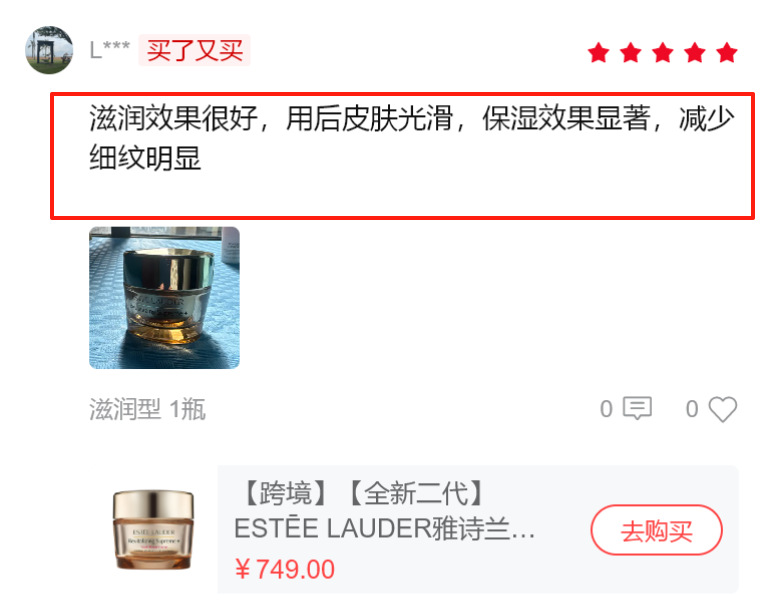The image size is (766, 606).
Task: Click the comment count number zero
Action: pyautogui.click(x=606, y=409)
